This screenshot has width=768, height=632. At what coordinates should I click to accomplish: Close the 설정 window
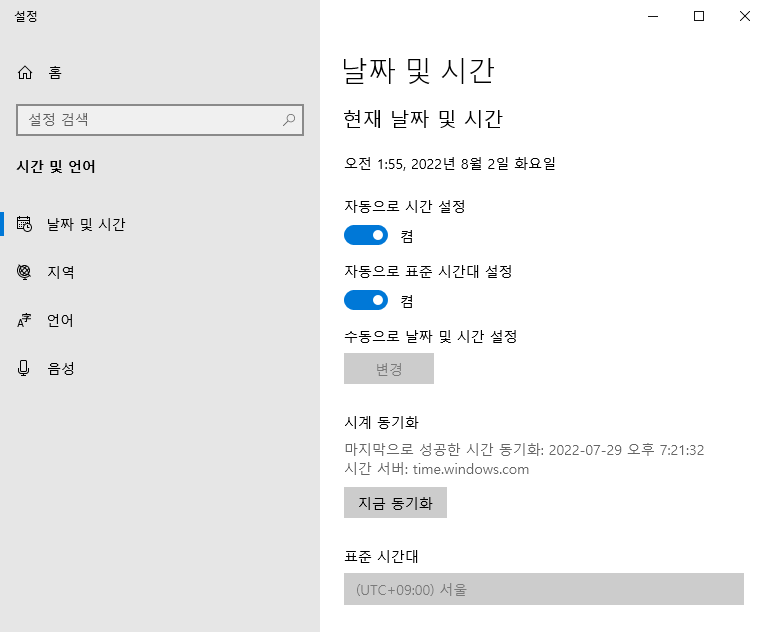[x=745, y=16]
